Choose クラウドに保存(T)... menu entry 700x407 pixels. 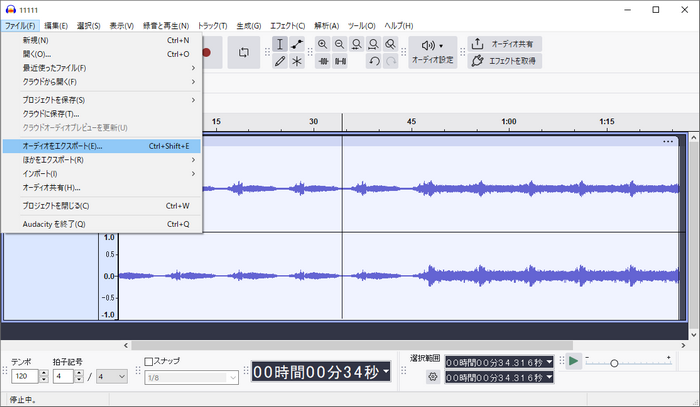[x=102, y=114]
